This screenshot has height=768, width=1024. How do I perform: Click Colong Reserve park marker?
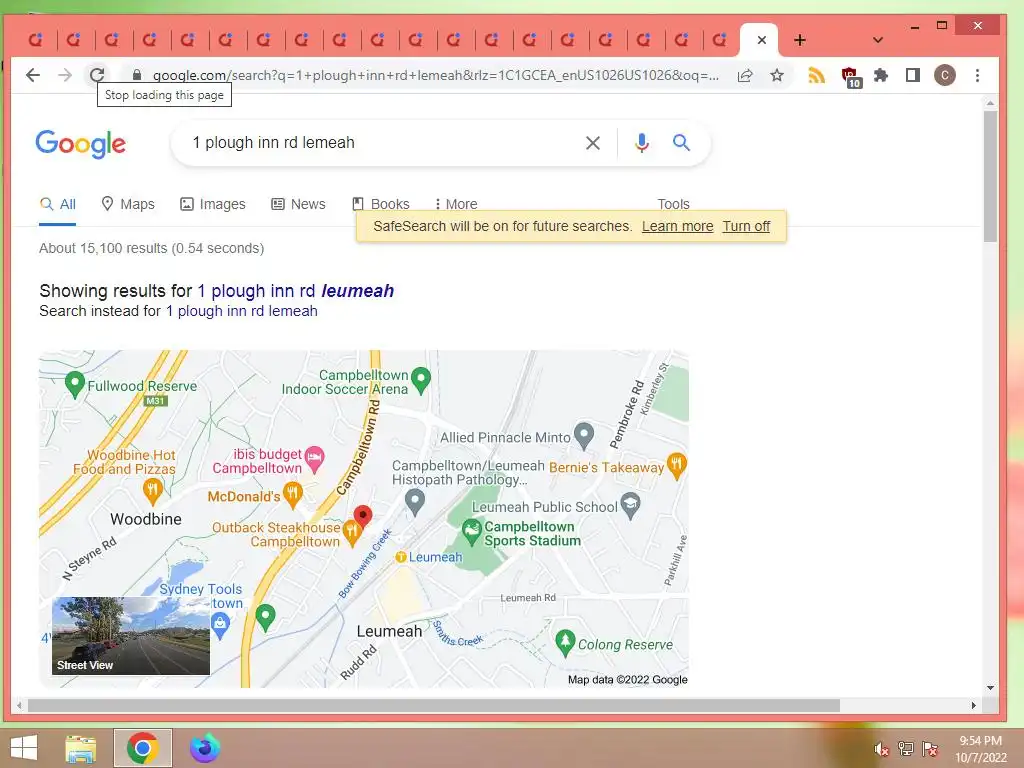pos(565,643)
